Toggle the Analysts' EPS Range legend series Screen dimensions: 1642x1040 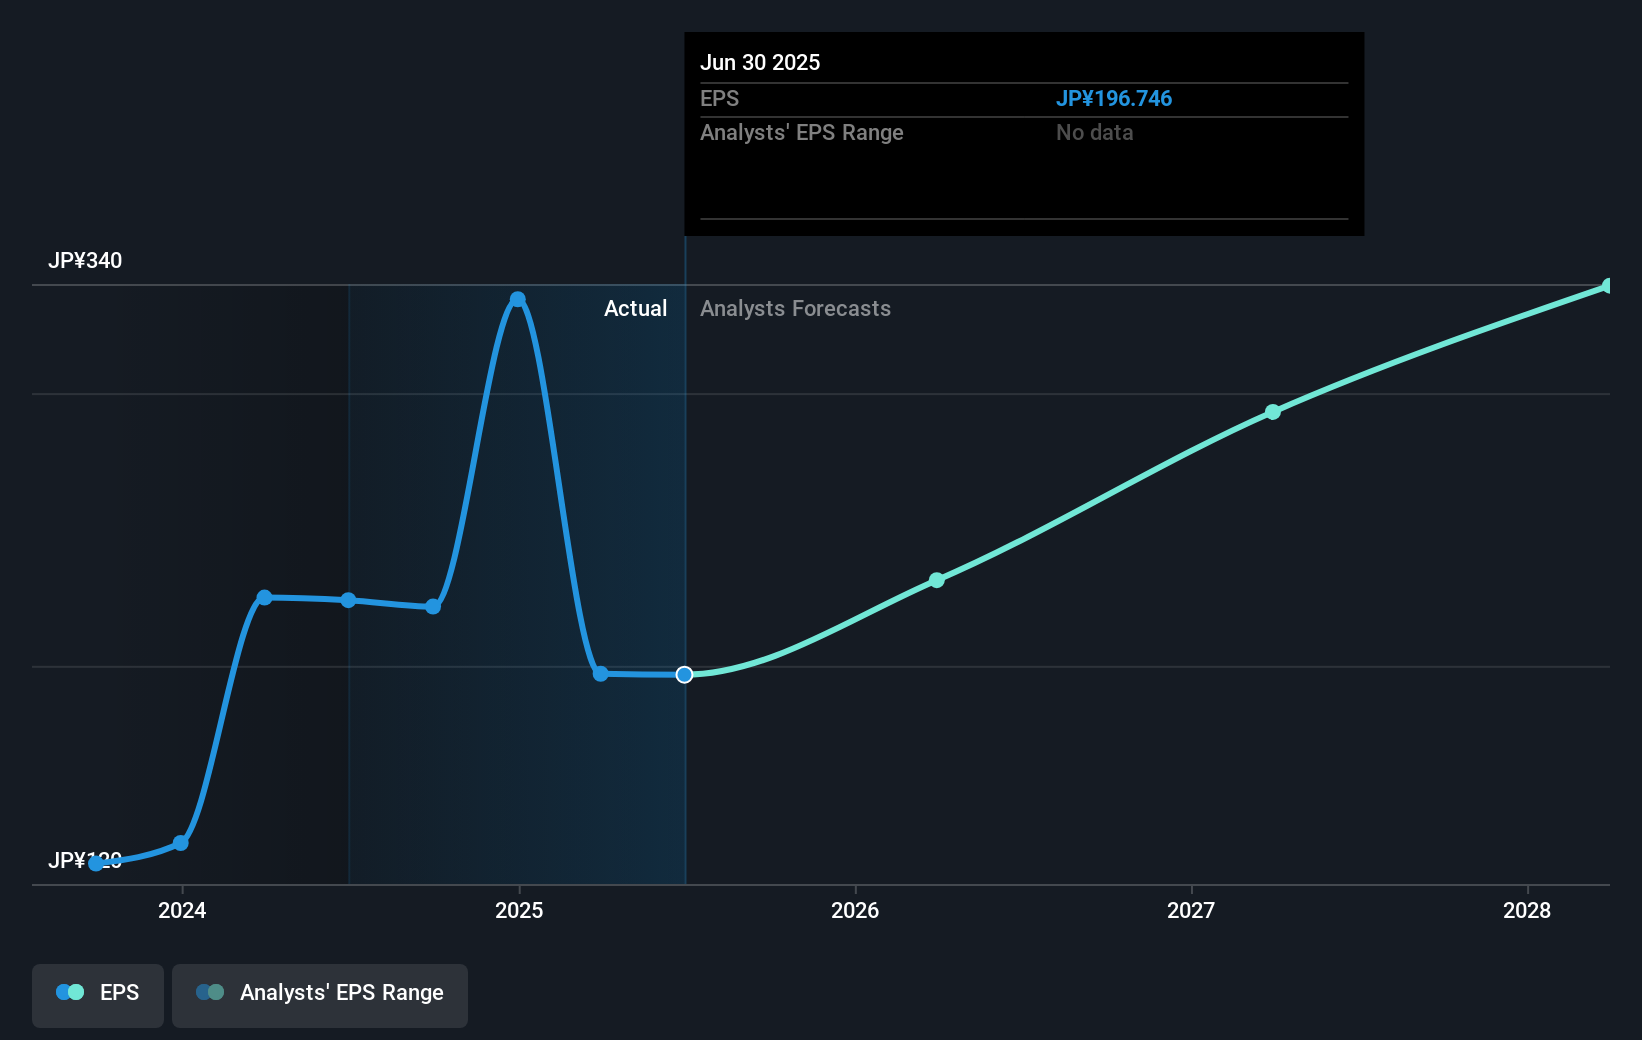click(x=319, y=993)
